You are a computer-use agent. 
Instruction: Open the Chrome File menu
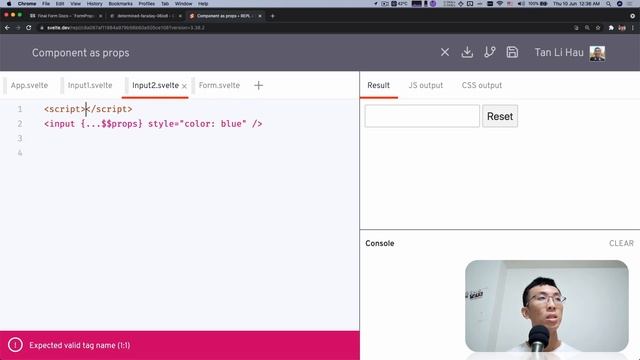point(46,4)
